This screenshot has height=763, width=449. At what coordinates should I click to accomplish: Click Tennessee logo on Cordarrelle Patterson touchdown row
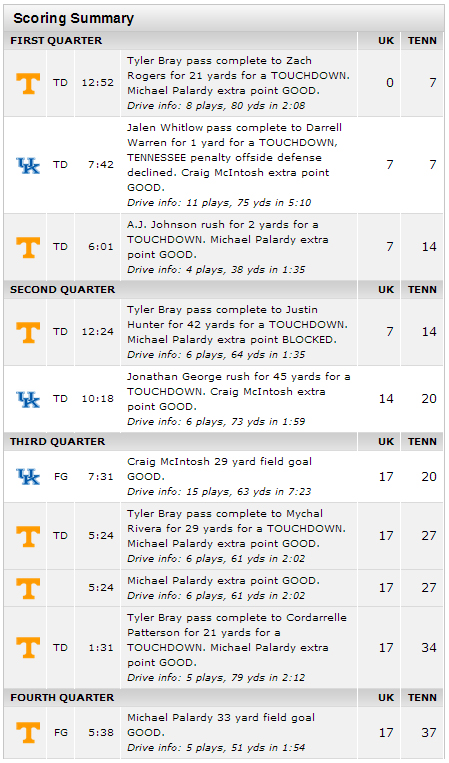pyautogui.click(x=28, y=648)
